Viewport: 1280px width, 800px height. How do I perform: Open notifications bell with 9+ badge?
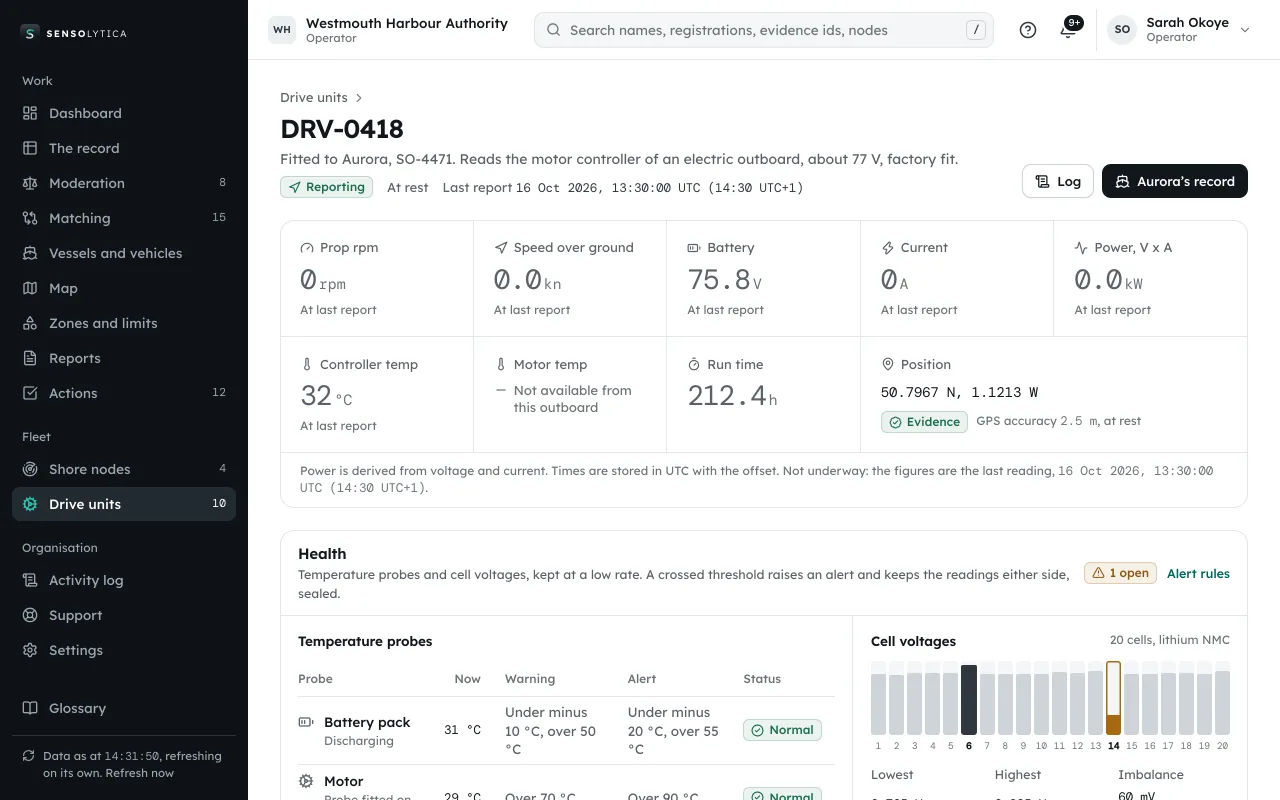pos(1068,30)
